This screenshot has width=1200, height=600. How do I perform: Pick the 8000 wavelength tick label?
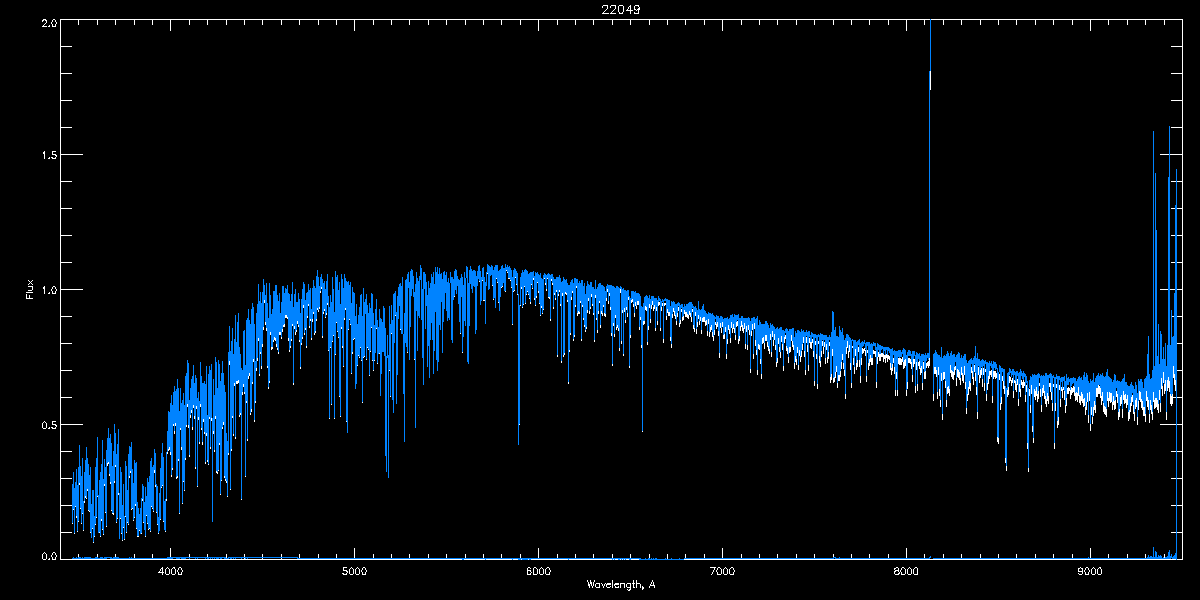coord(906,571)
